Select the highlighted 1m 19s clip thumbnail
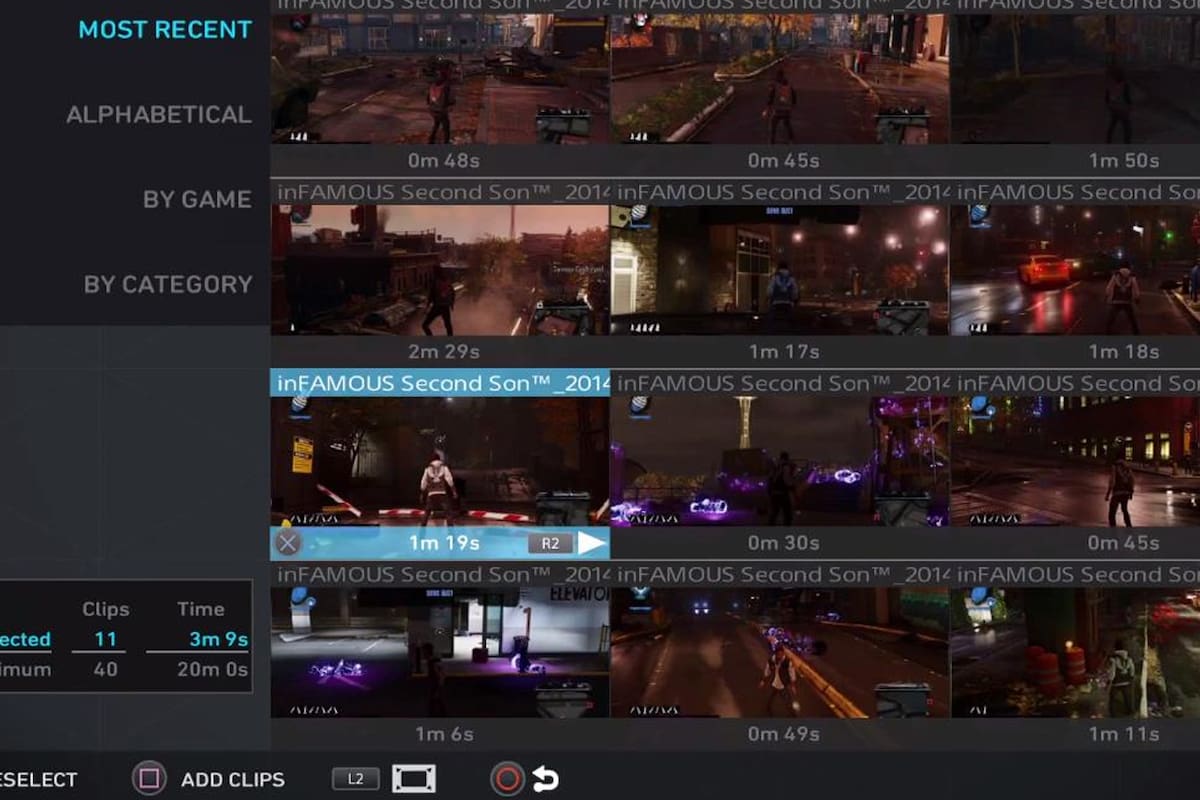Screen dimensions: 1200x800 440,461
